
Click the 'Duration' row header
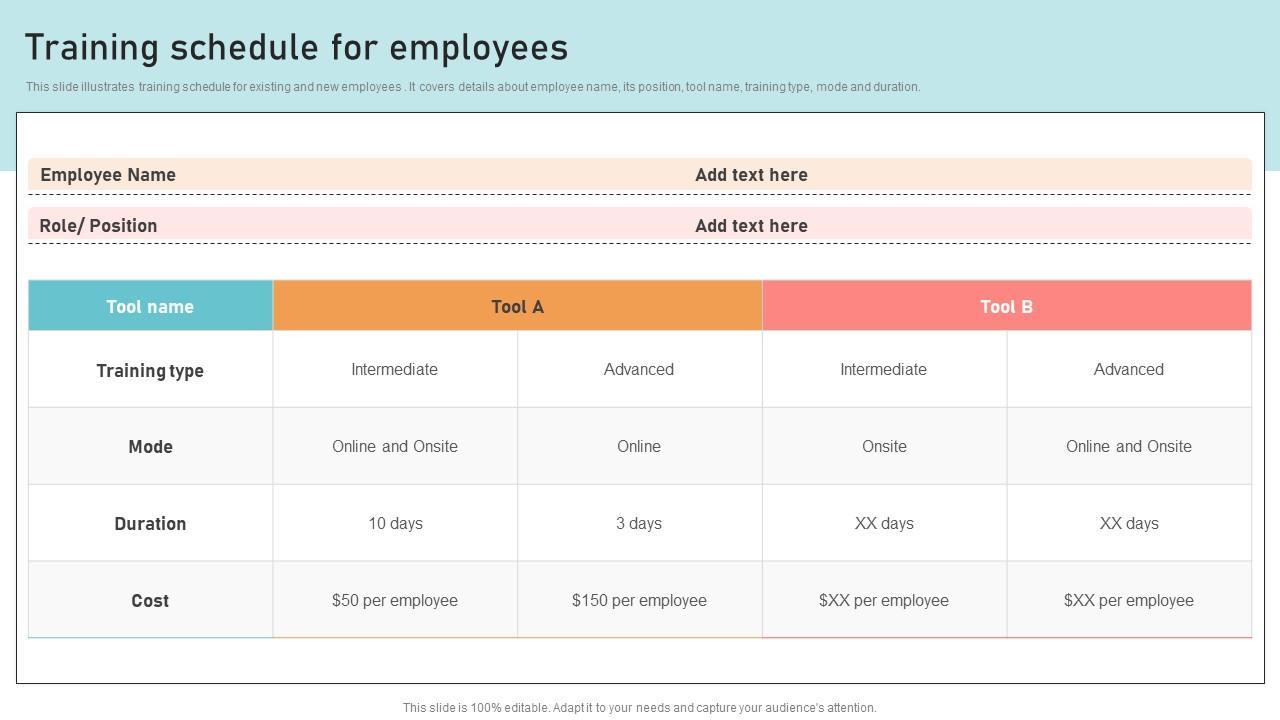pos(150,524)
